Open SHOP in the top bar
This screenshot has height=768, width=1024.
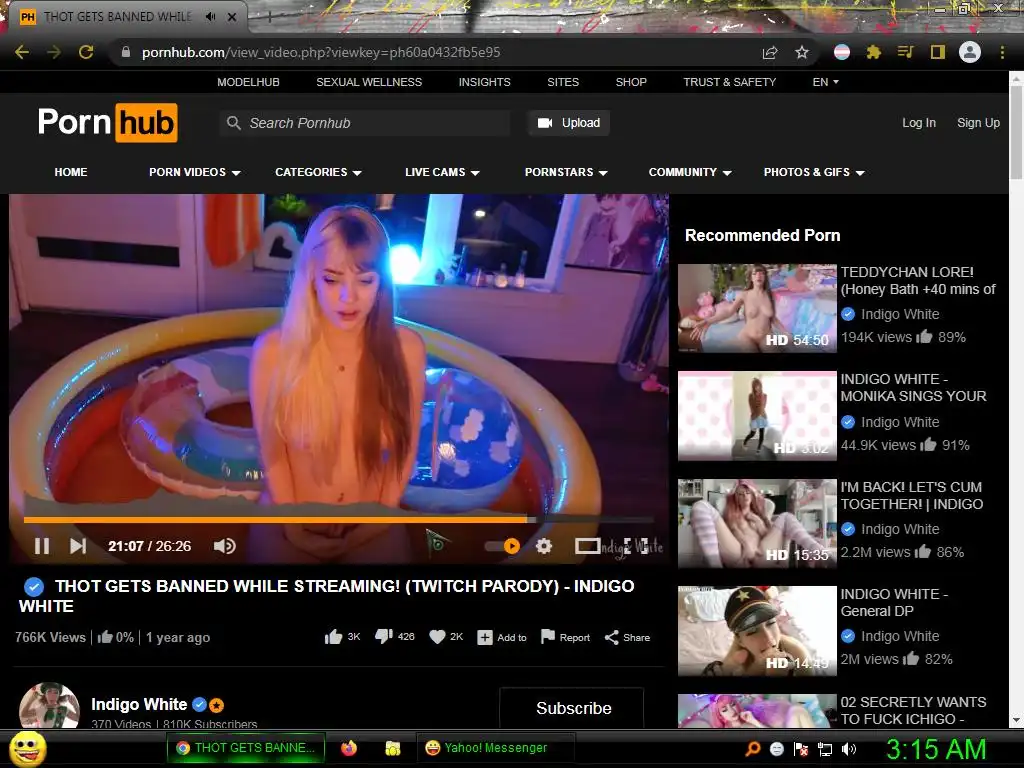(x=631, y=82)
